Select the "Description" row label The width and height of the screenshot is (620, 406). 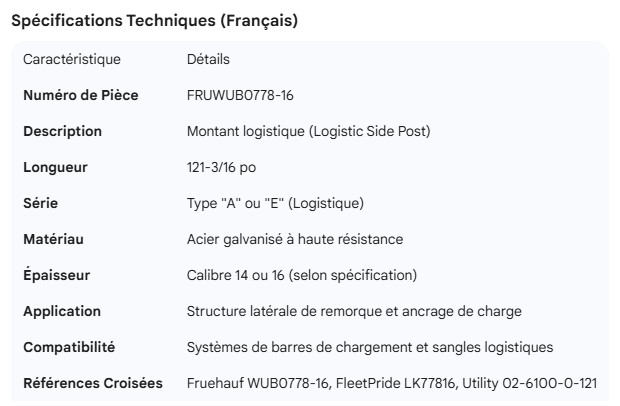pos(62,131)
